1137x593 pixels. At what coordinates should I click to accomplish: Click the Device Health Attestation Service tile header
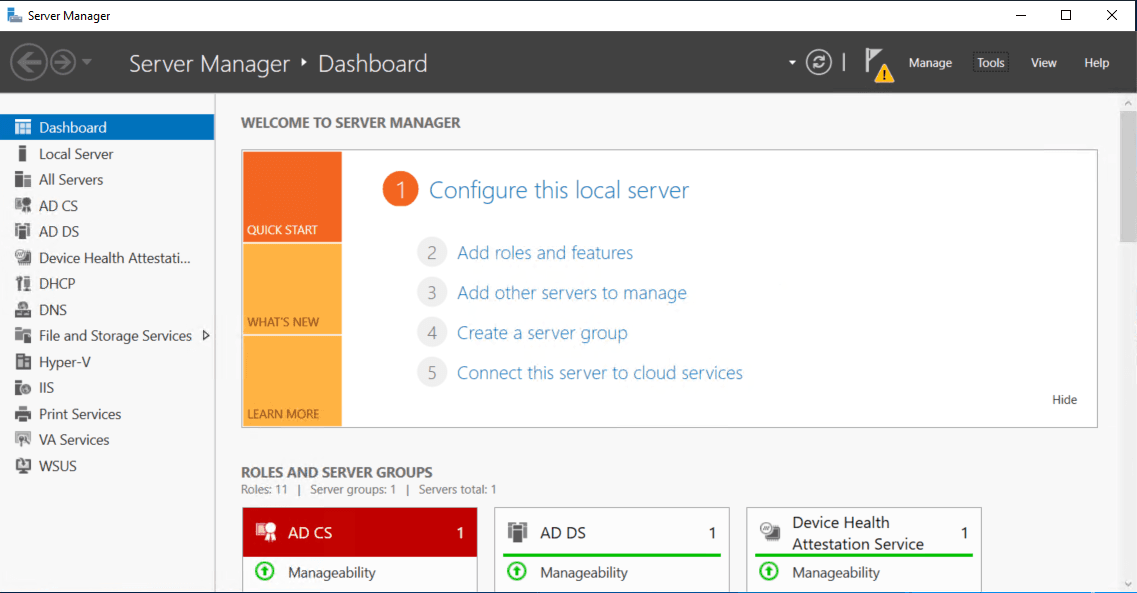point(864,532)
